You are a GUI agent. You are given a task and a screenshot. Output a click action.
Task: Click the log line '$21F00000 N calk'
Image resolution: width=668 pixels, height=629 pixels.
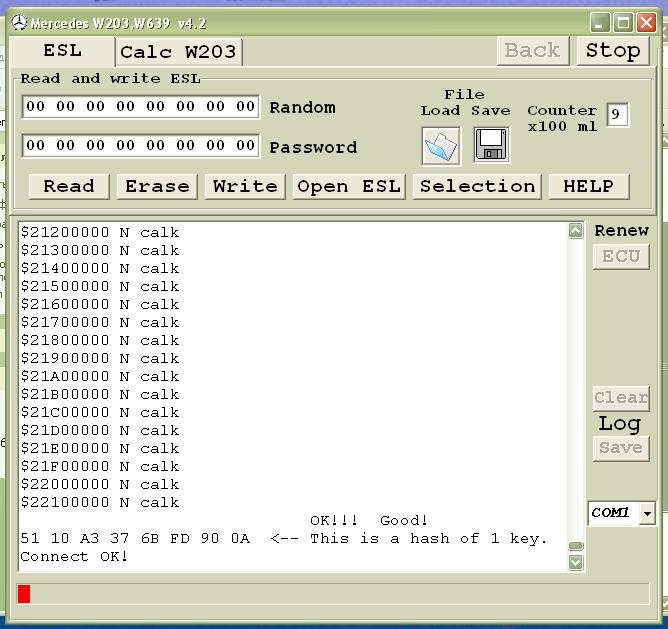100,467
